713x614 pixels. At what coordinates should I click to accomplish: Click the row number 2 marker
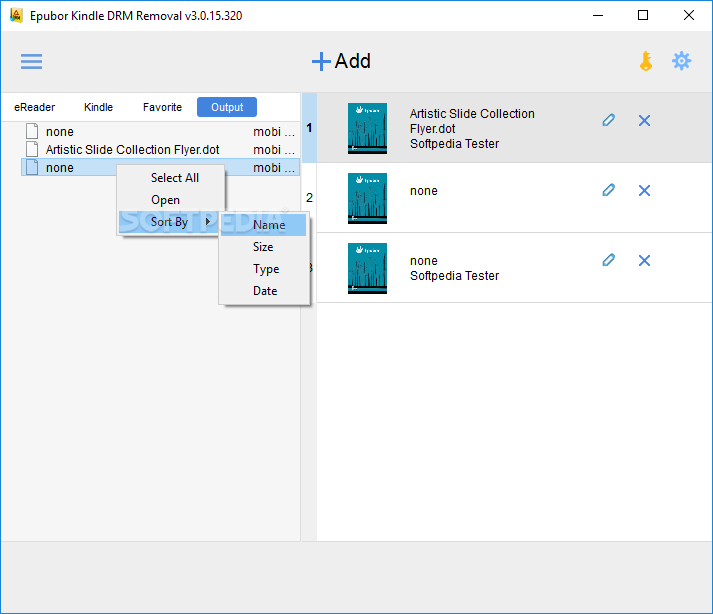[x=309, y=198]
